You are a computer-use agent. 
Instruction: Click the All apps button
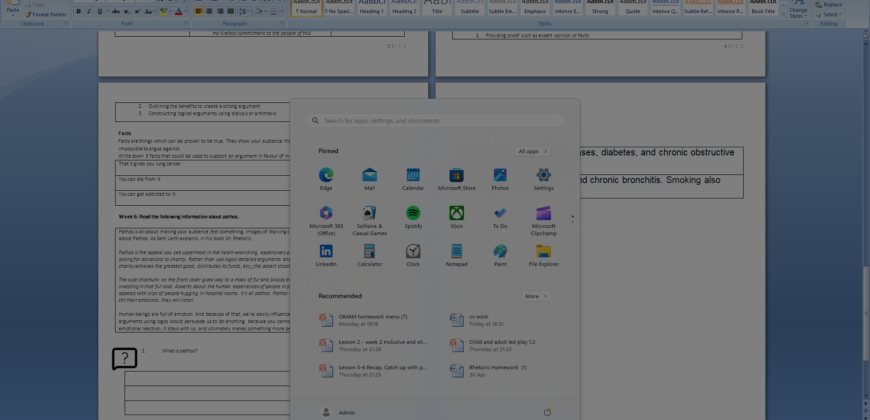coord(533,151)
